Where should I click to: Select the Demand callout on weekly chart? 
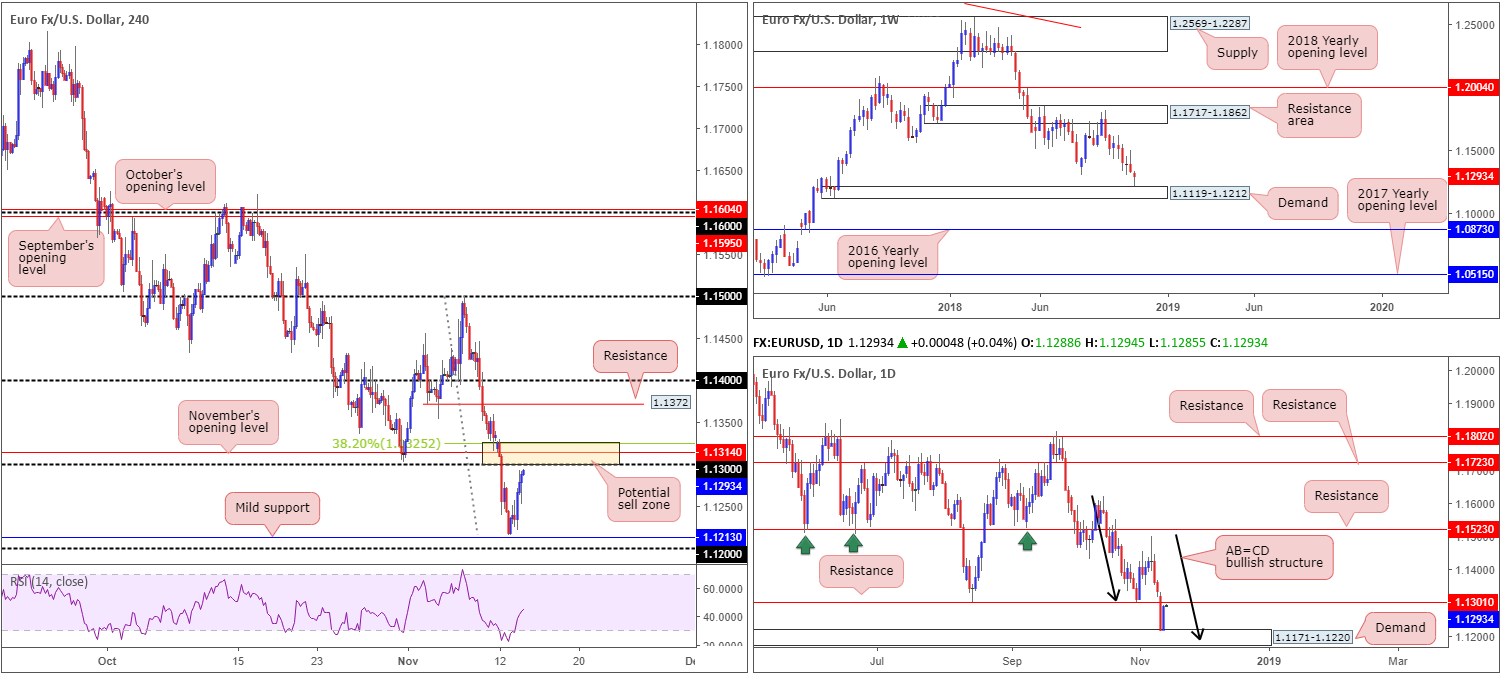pyautogui.click(x=1302, y=203)
